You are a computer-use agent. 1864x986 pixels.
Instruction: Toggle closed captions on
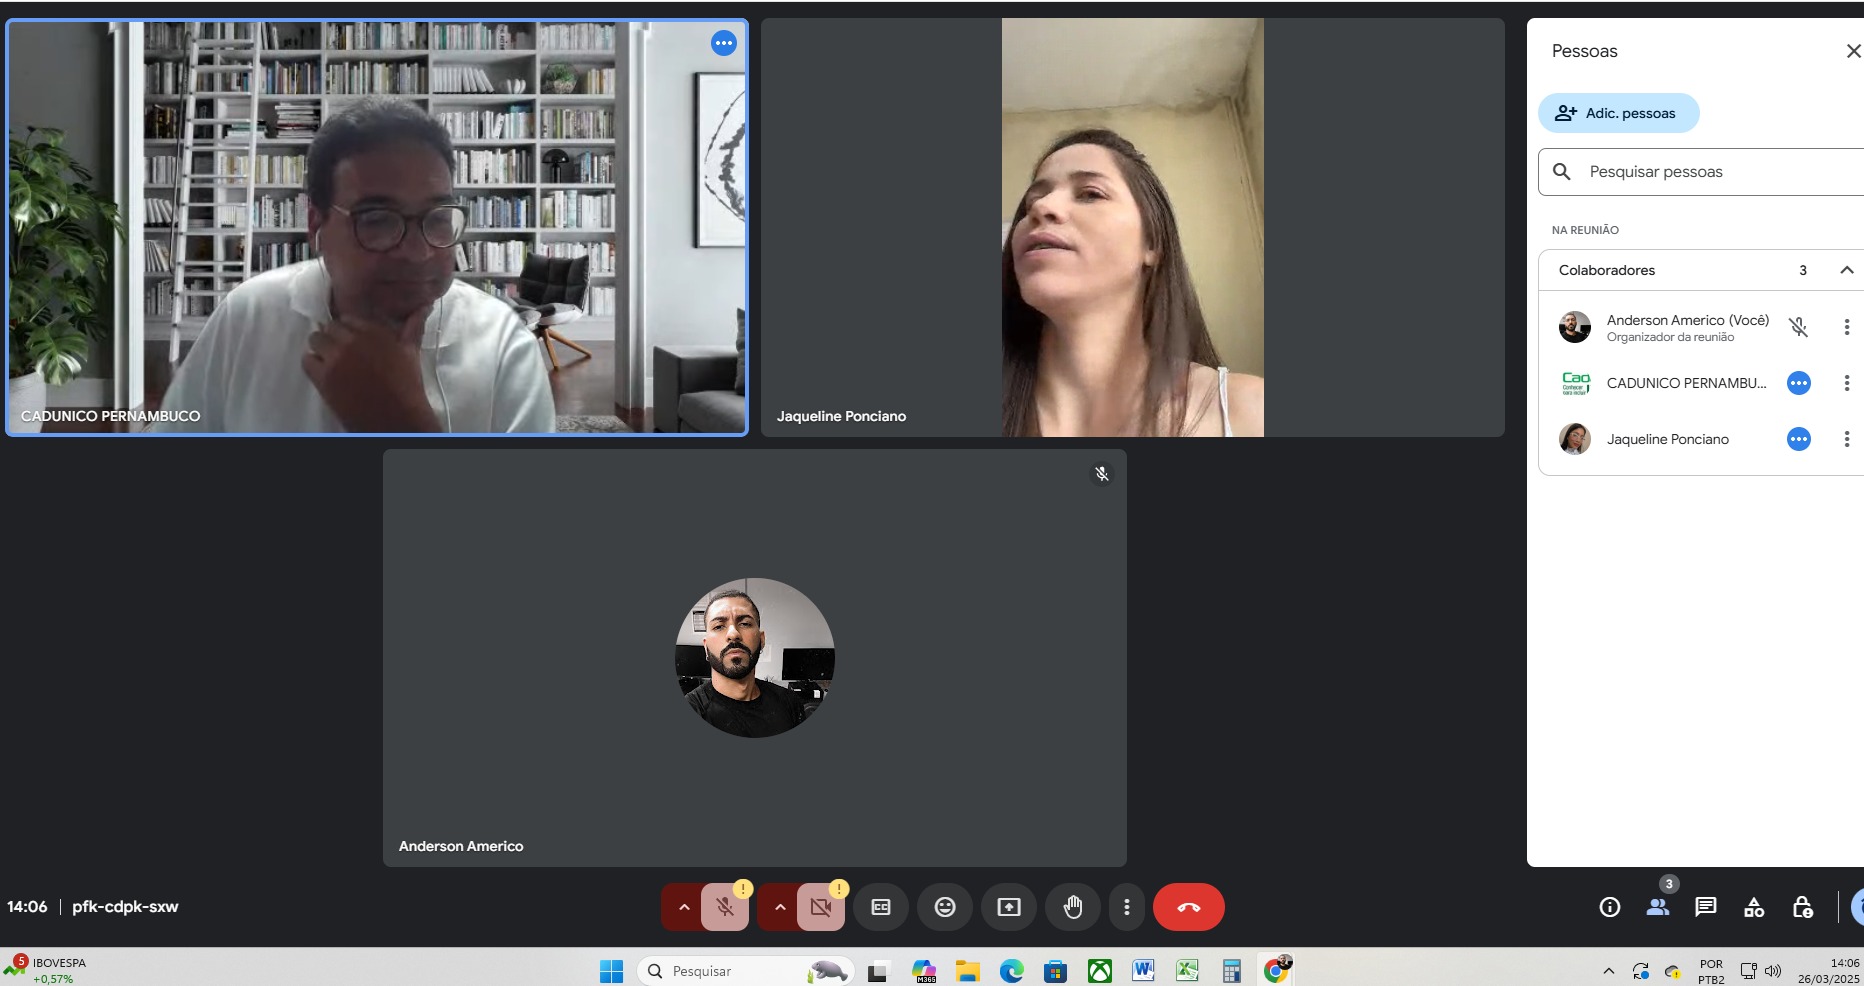(x=880, y=907)
